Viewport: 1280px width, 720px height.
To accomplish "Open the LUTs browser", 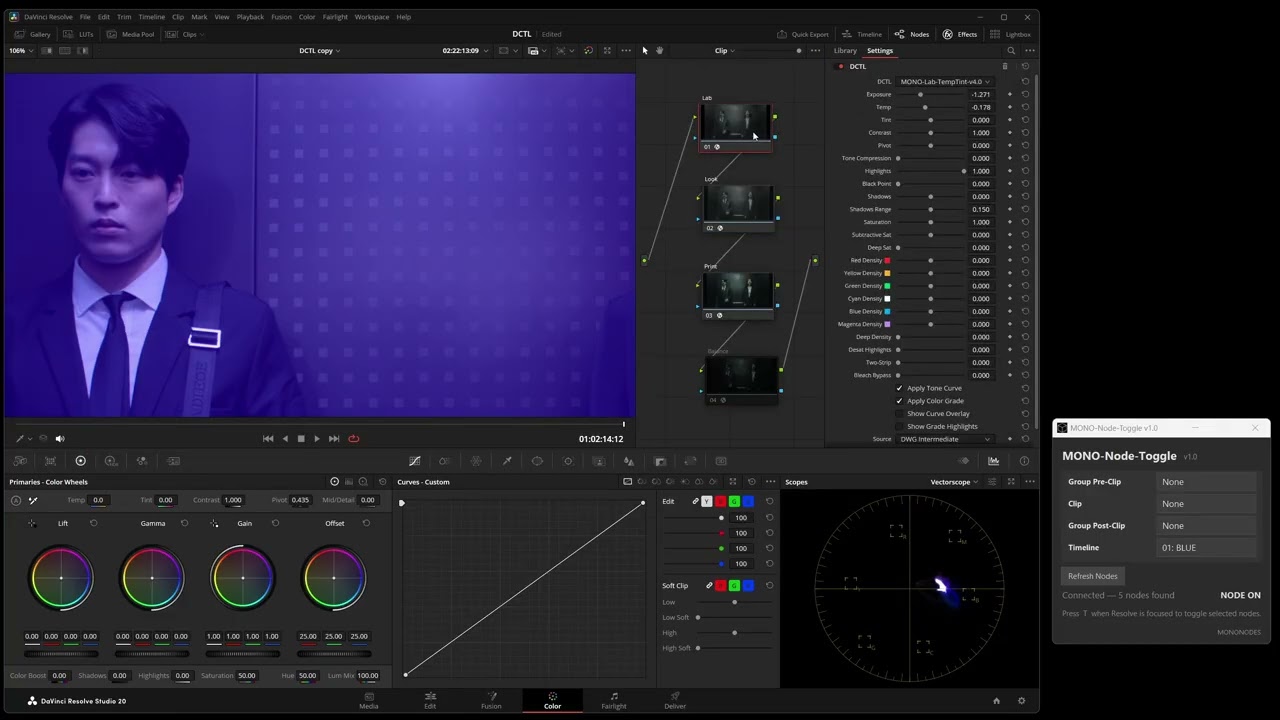I will (80, 34).
